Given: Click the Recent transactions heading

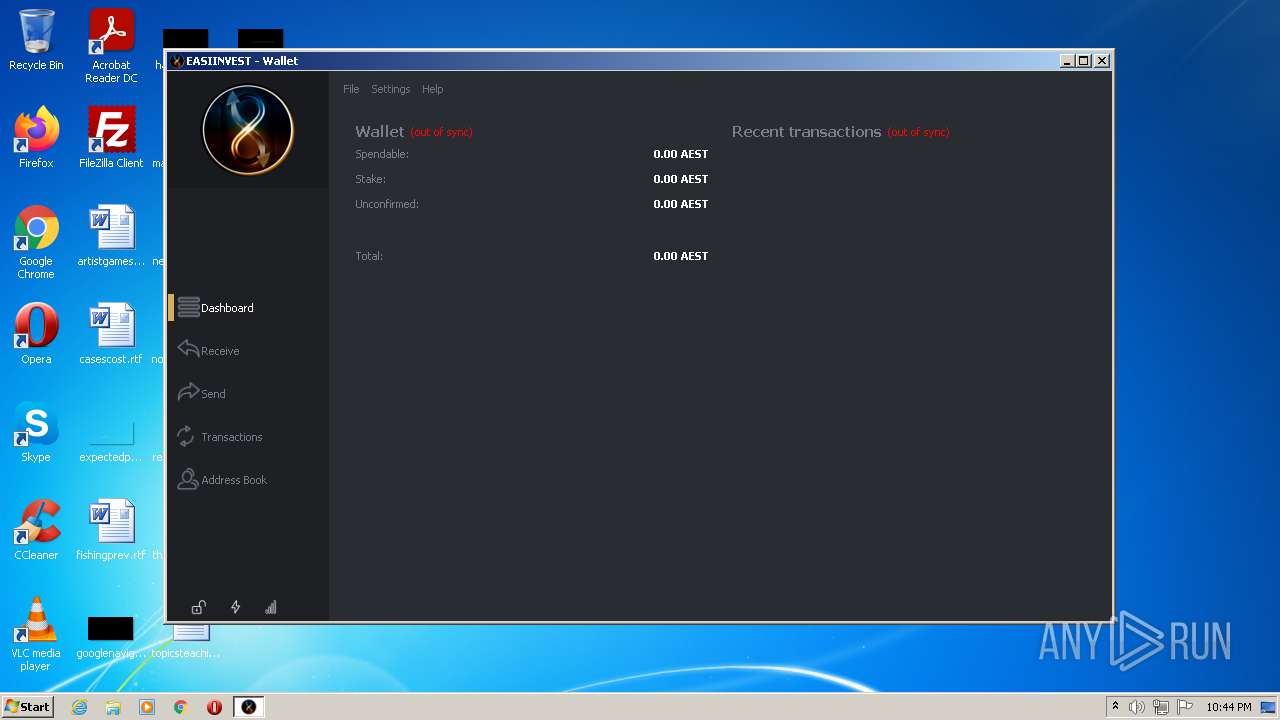Looking at the screenshot, I should point(806,132).
